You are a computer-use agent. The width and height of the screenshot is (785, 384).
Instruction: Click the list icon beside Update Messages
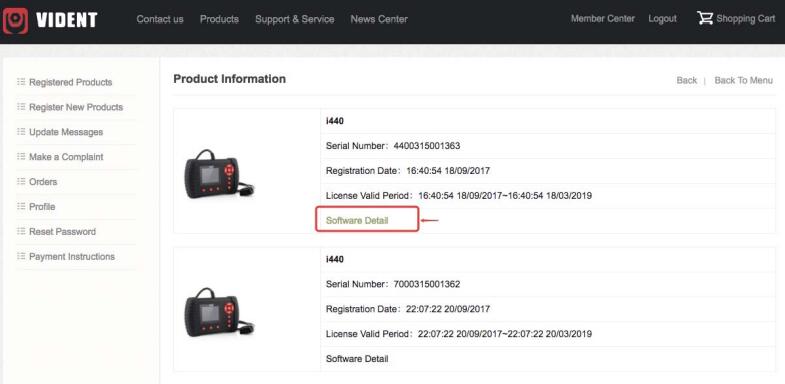(21, 132)
